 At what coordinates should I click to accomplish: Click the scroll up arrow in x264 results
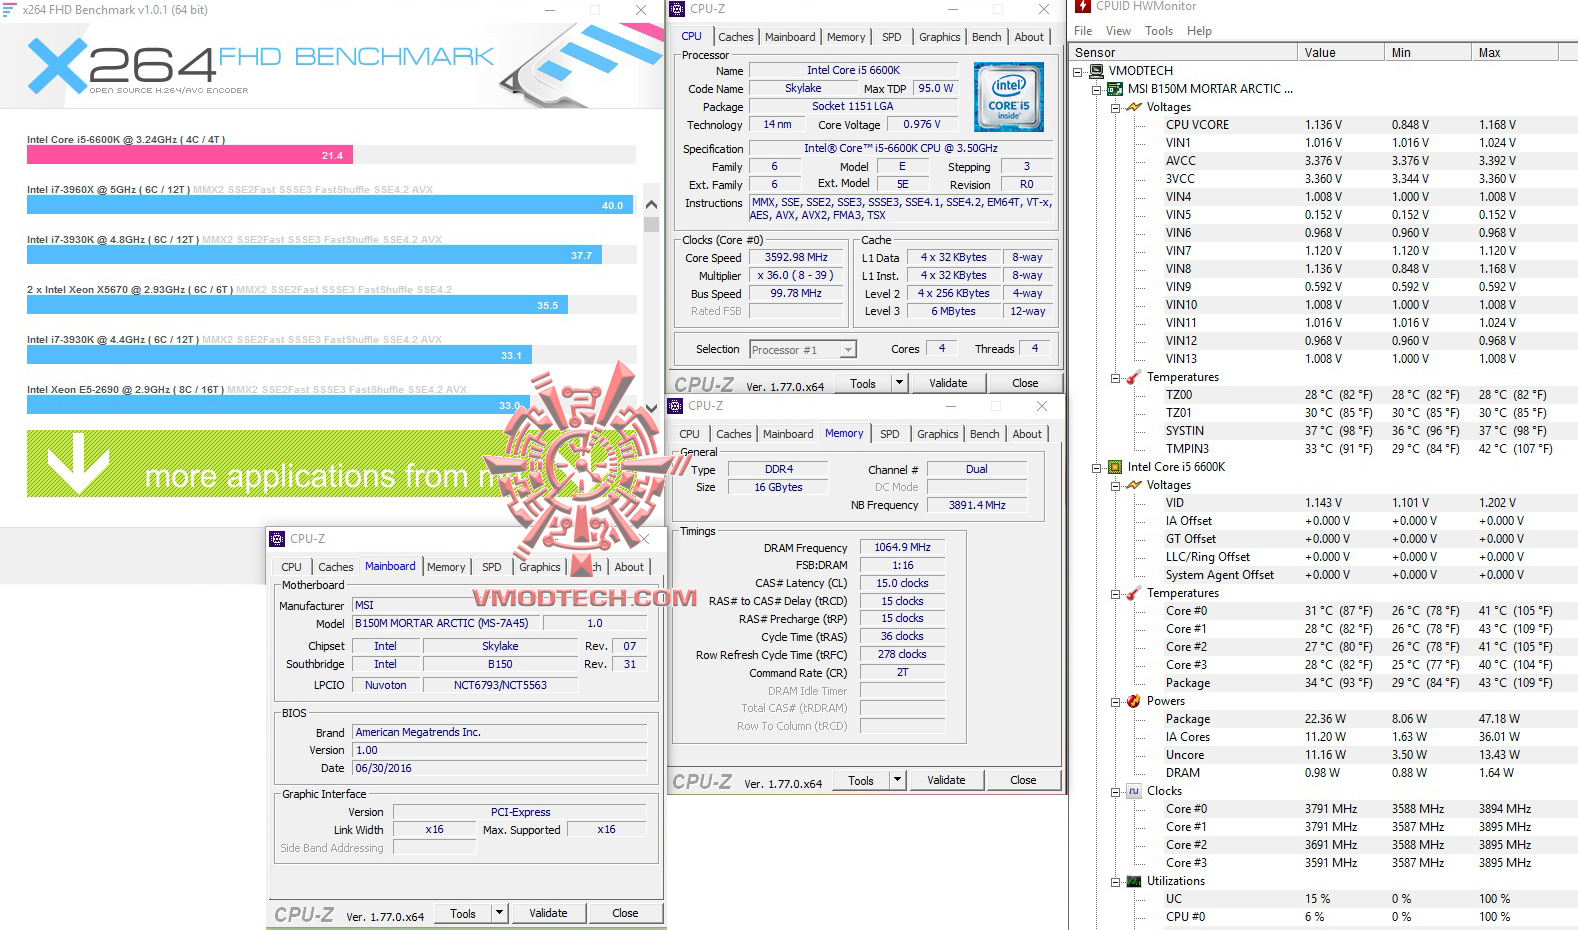point(652,204)
